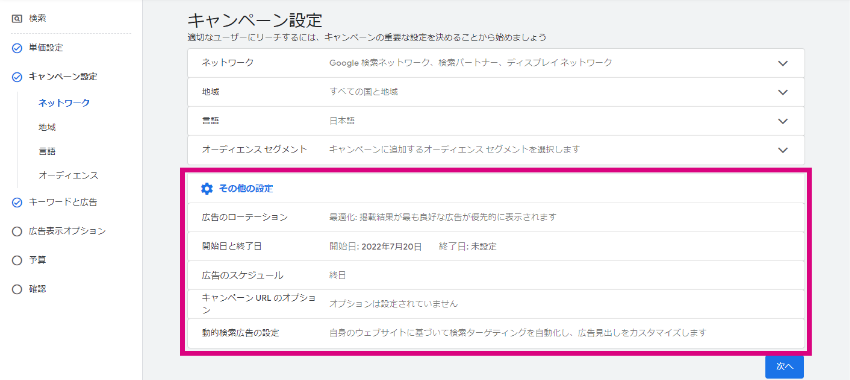Expand the オーディエンス セグメント row chevron
Screen dimensions: 850x380
pyautogui.click(x=782, y=150)
